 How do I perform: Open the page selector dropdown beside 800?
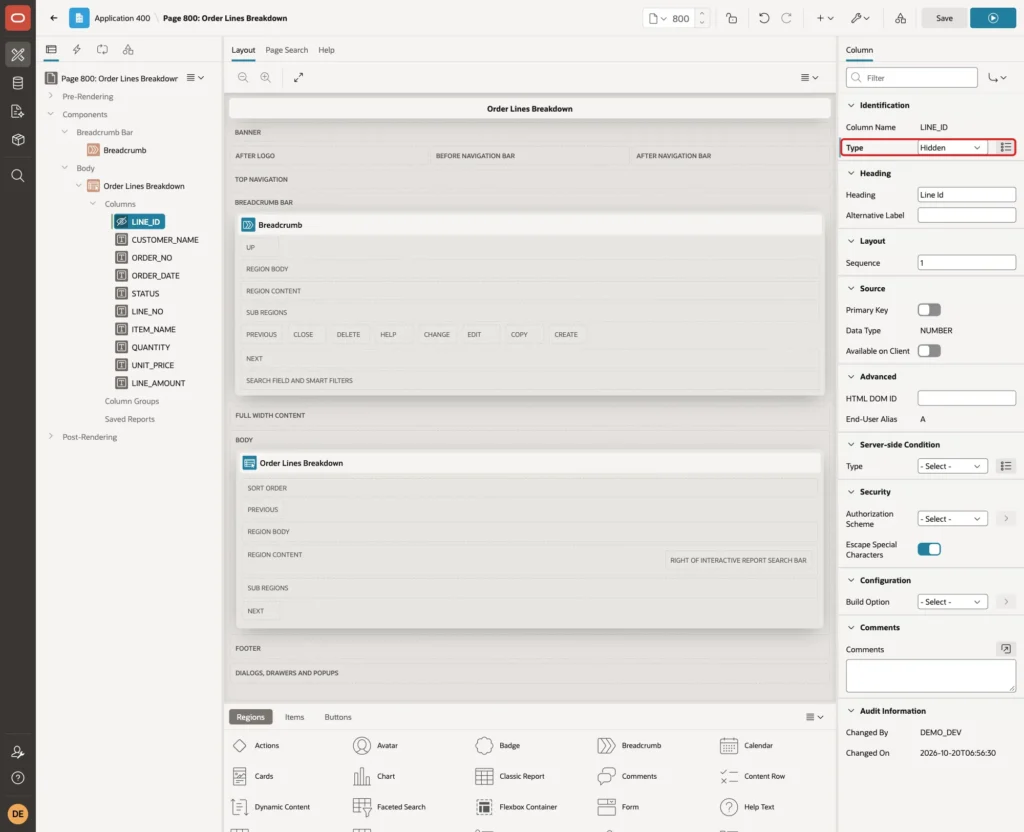coord(658,18)
